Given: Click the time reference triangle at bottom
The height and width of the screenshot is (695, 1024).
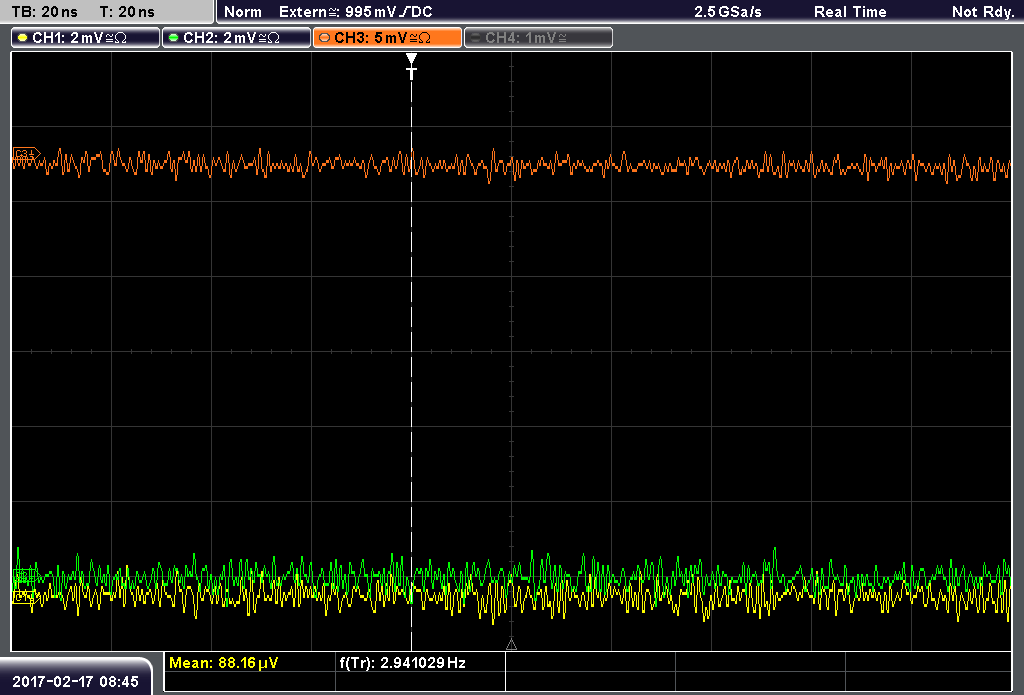Looking at the screenshot, I should [x=511, y=645].
